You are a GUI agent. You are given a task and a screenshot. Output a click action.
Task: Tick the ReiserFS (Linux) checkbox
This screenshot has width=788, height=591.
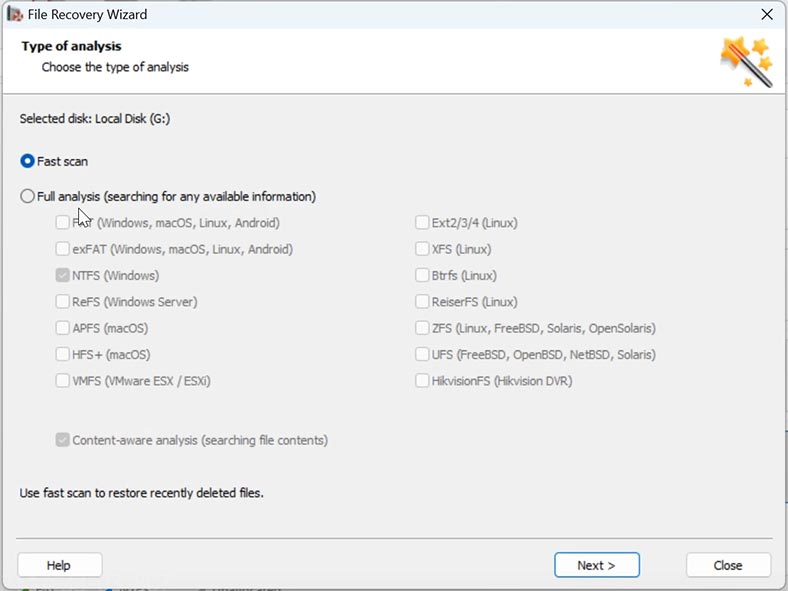(x=422, y=302)
